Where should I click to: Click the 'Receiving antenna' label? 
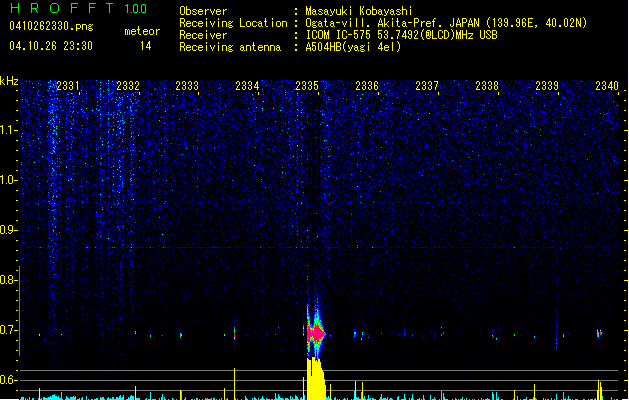point(230,47)
